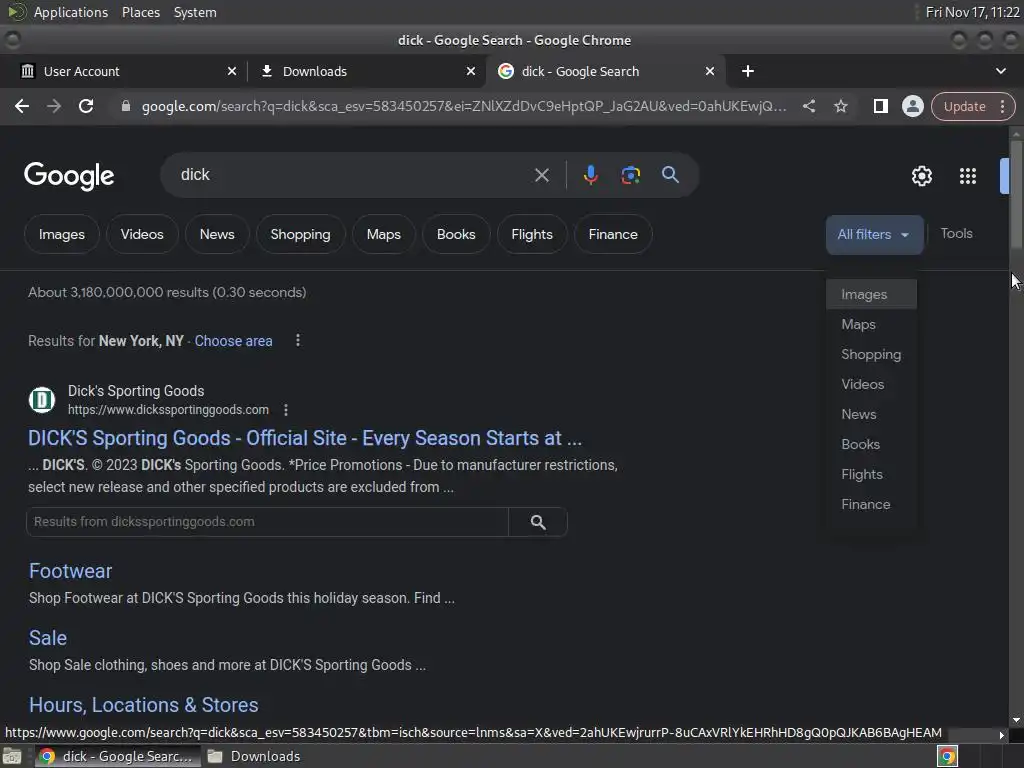The width and height of the screenshot is (1024, 768).
Task: Click the vertical page scrollbar thumb
Action: pos(1016,193)
